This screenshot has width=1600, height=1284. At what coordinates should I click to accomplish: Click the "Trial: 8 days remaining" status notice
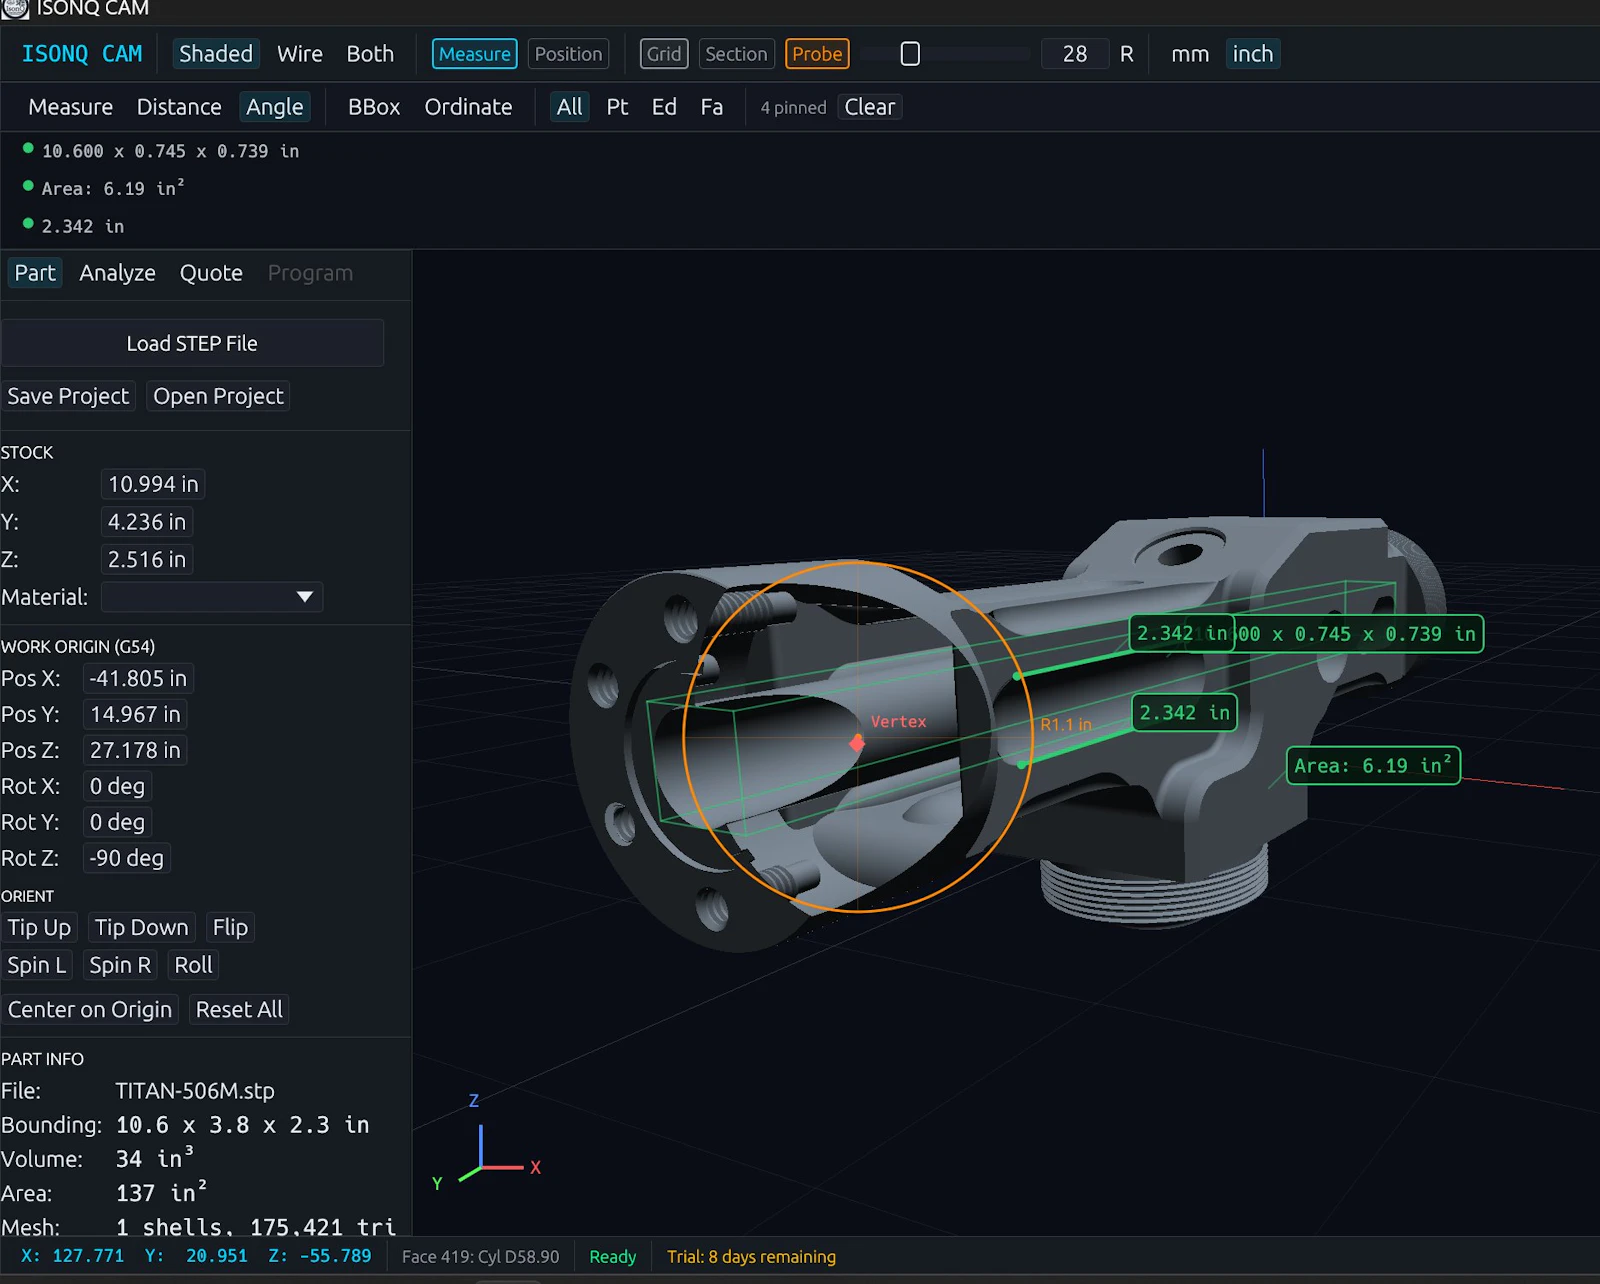click(751, 1256)
